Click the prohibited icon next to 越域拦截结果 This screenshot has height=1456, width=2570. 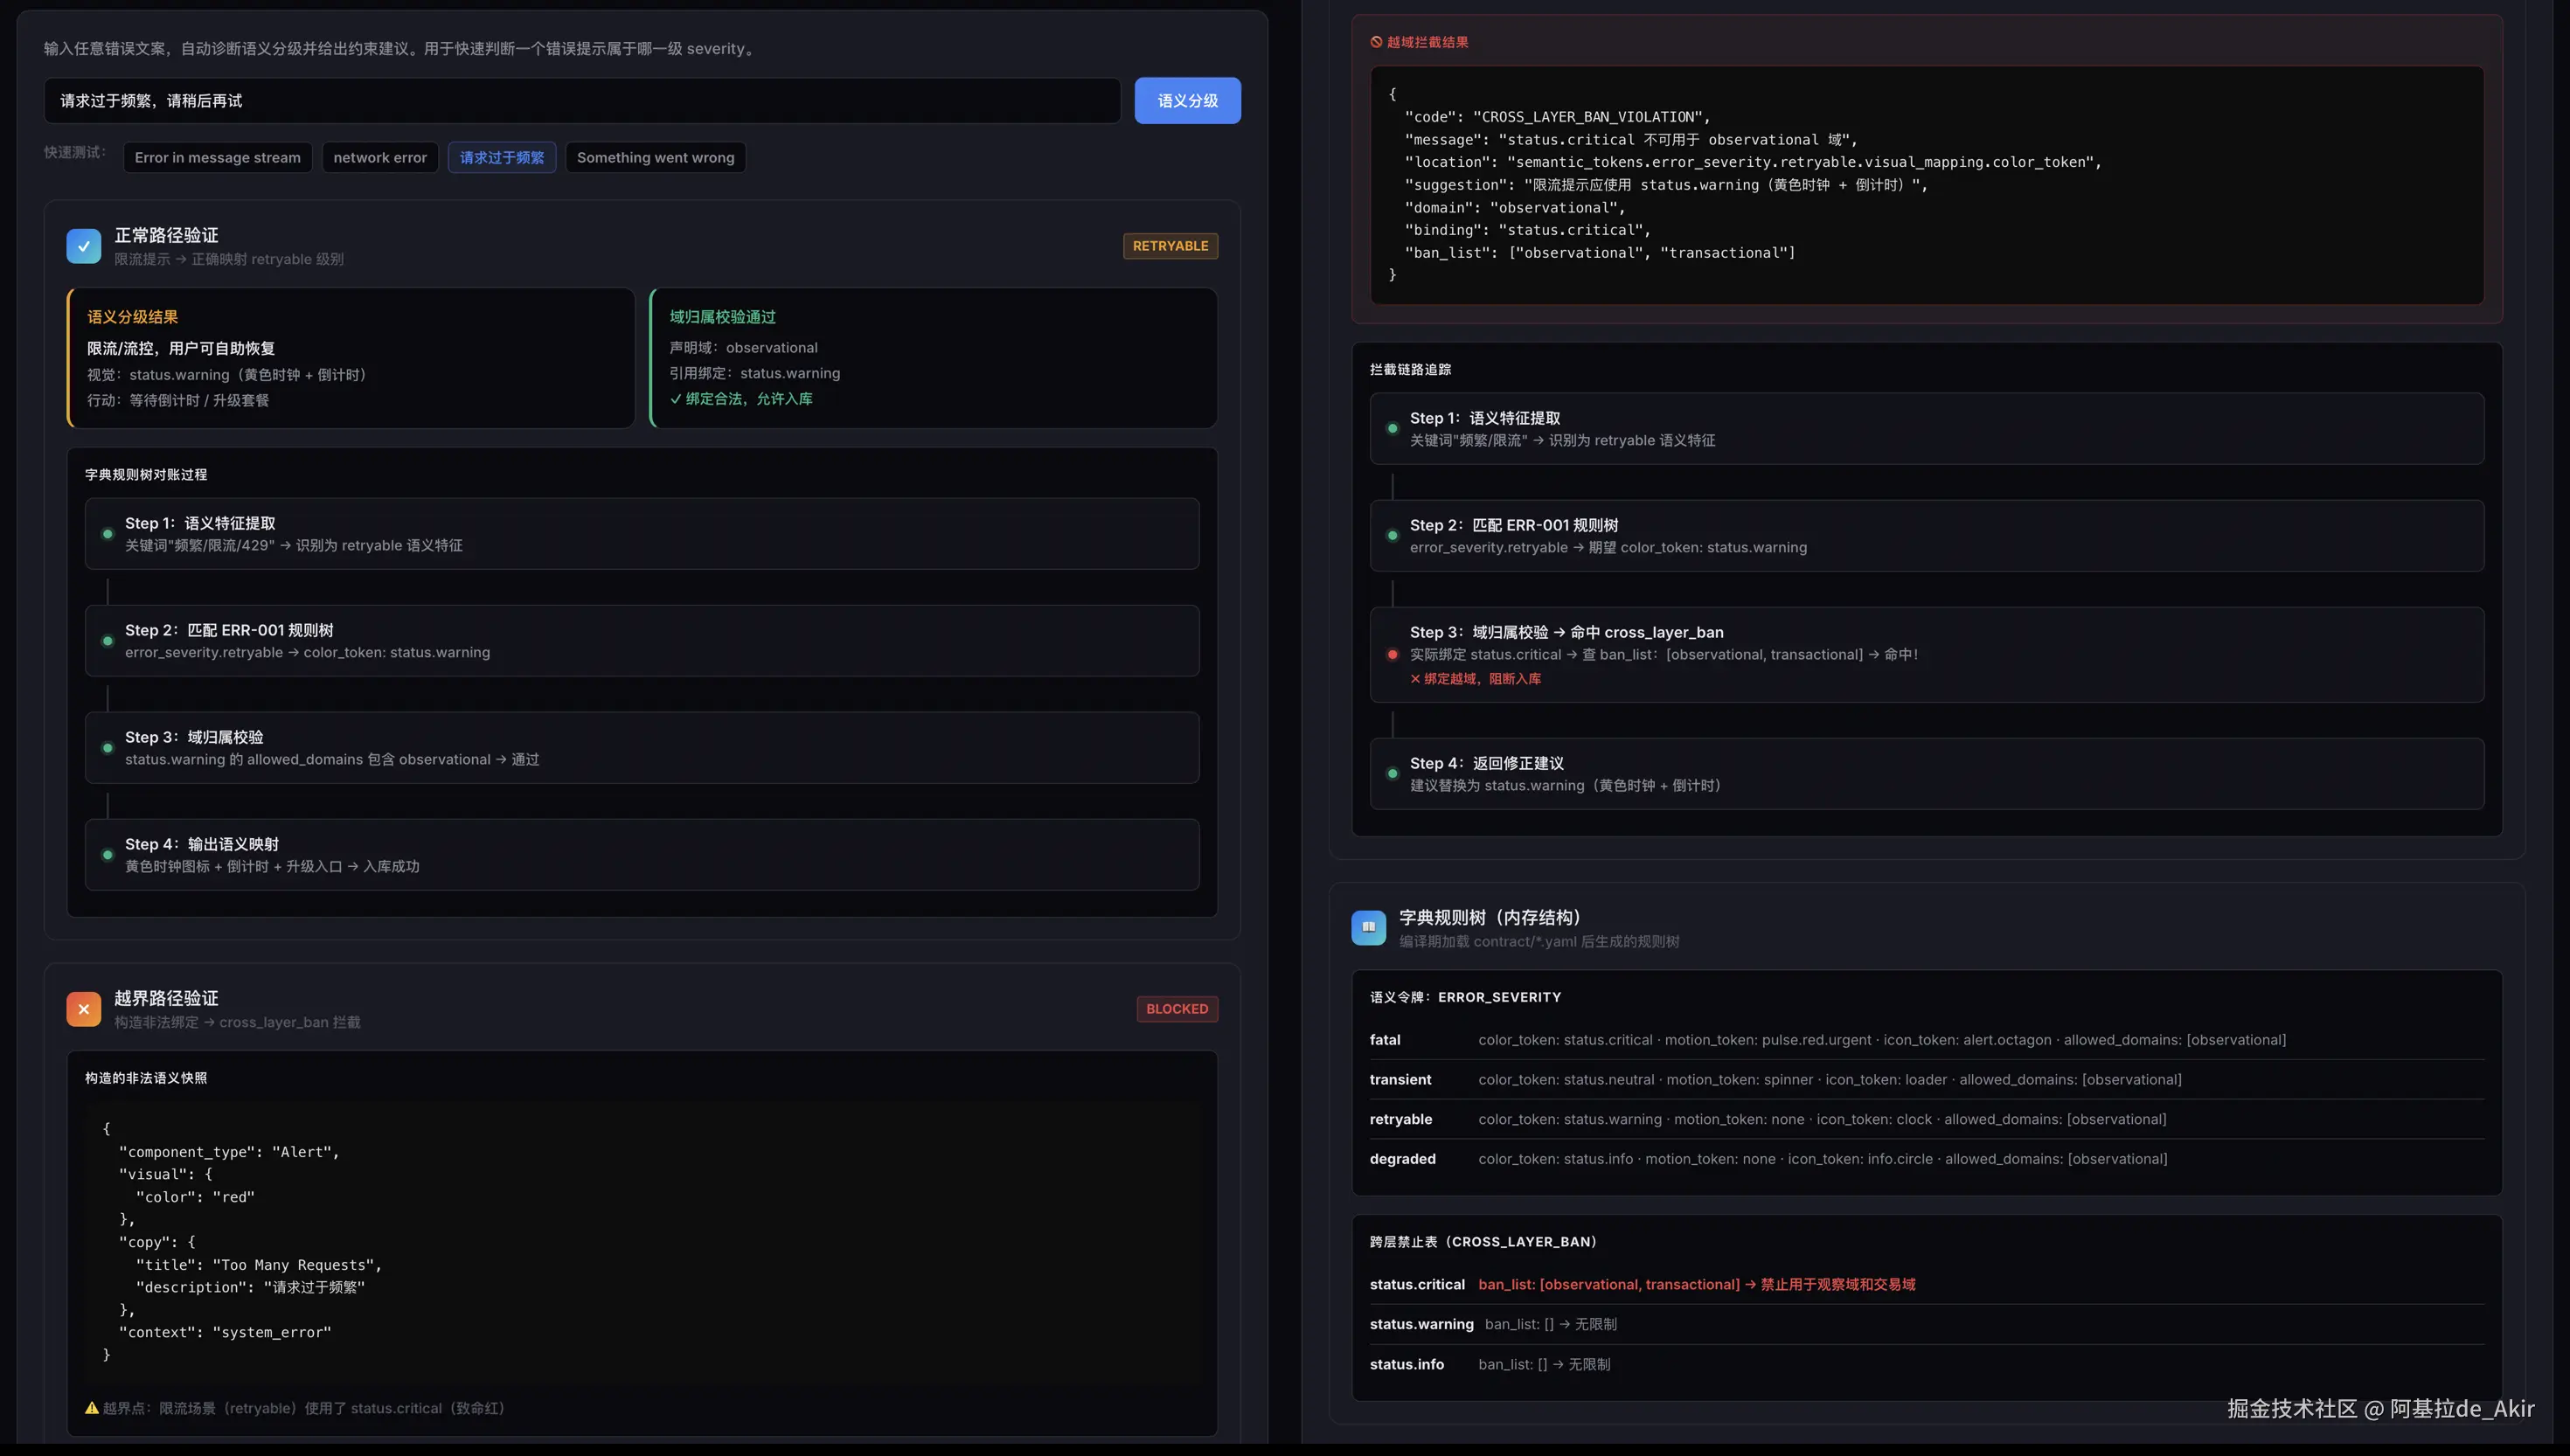(x=1376, y=42)
